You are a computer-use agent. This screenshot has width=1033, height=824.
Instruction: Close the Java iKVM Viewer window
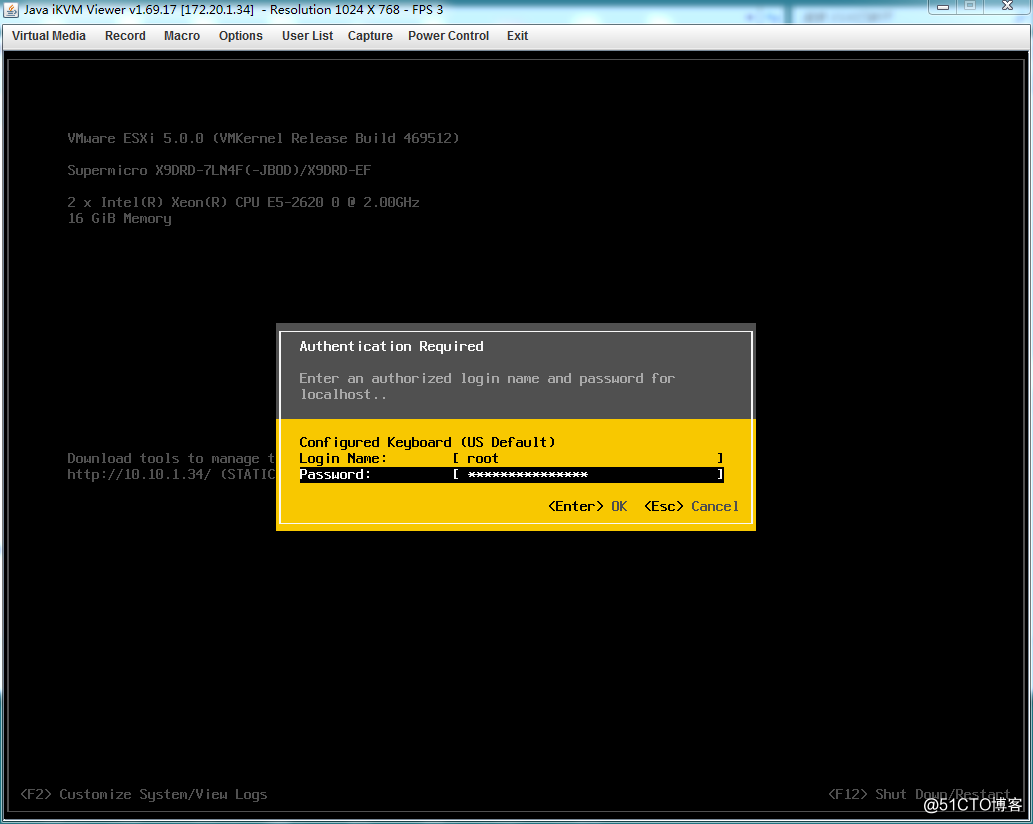(1007, 7)
